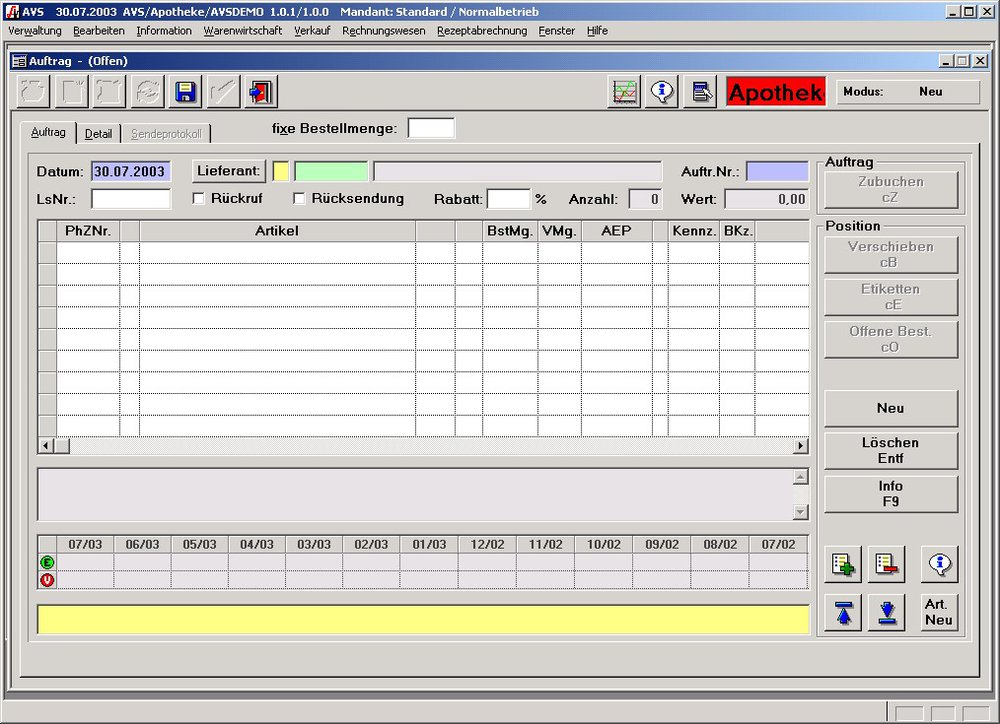
Task: Click the Rabatt percentage input field
Action: 508,199
